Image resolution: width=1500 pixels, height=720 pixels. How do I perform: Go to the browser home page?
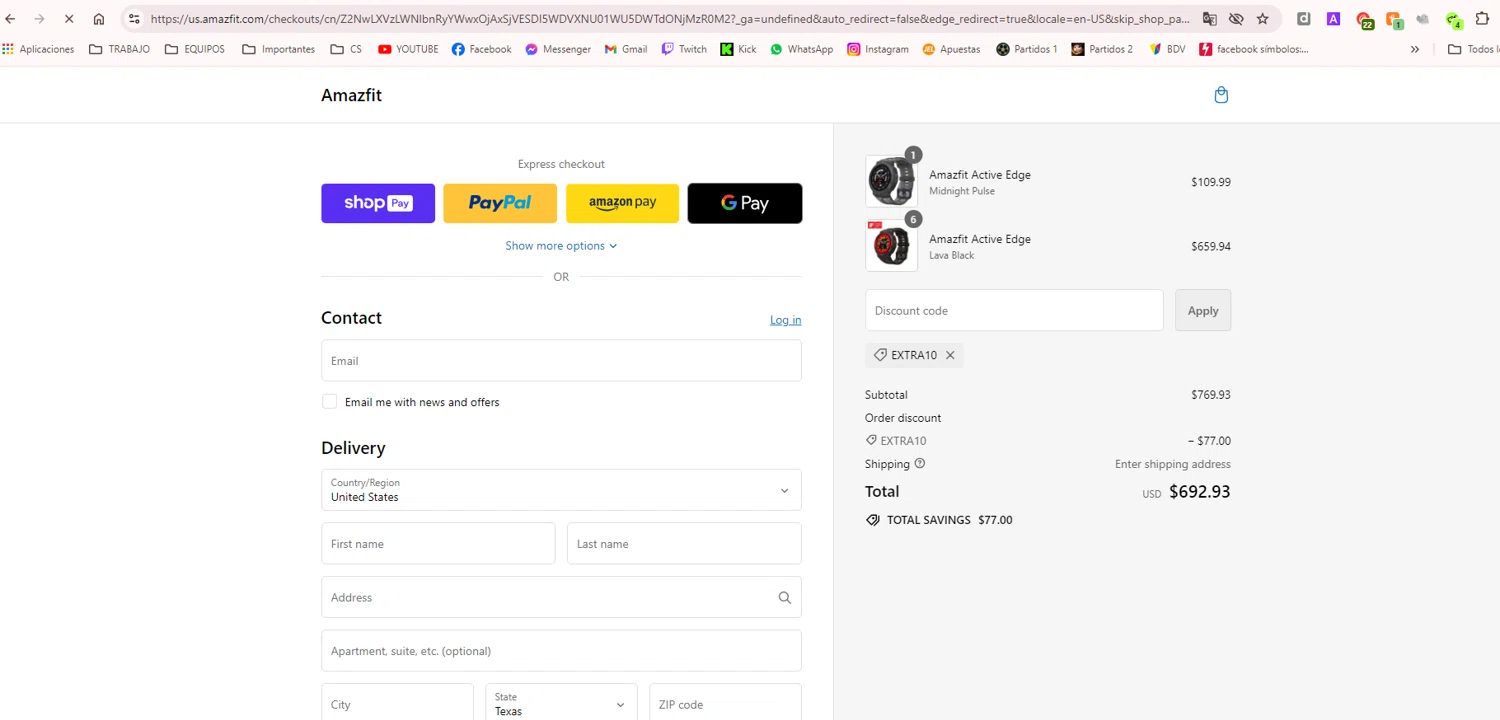[x=99, y=19]
